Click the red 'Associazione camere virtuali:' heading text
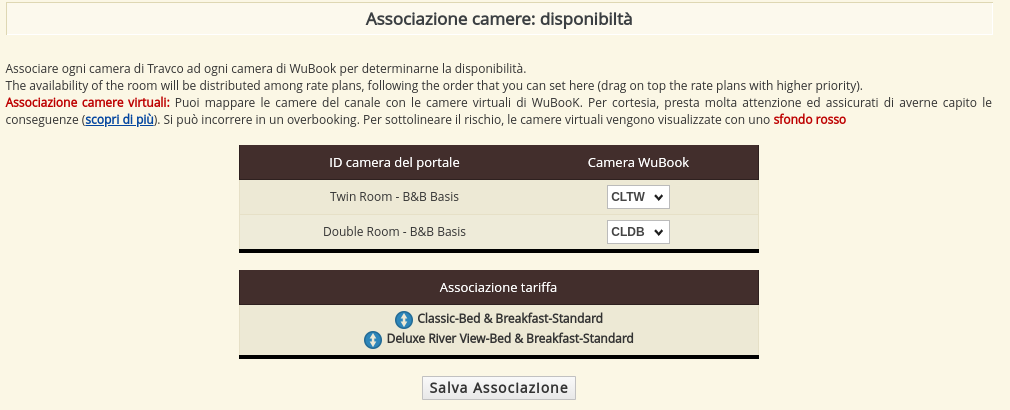 coord(88,102)
